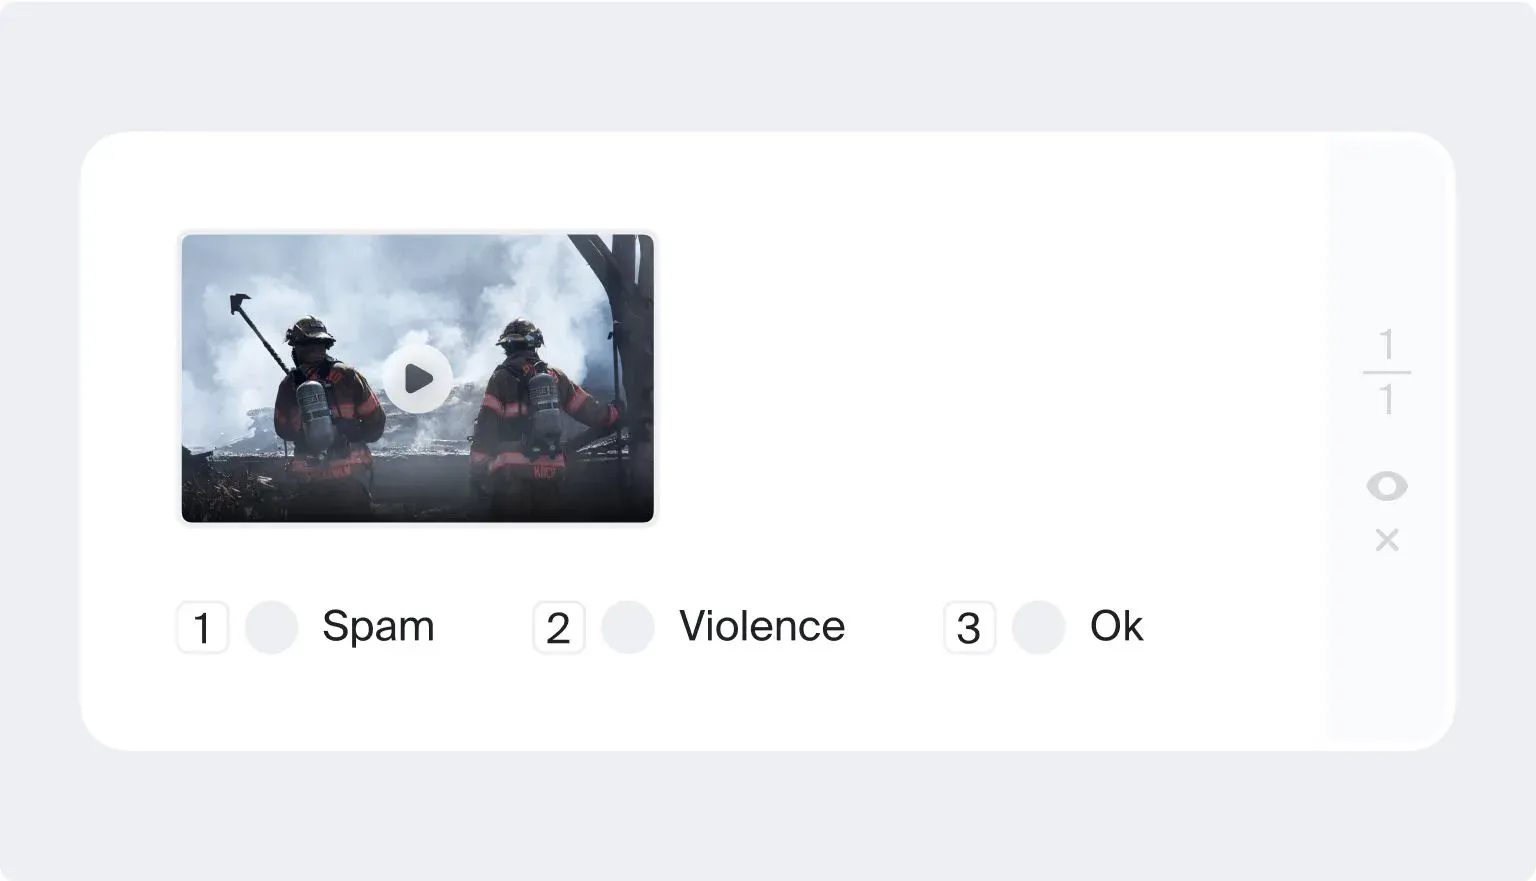Select the Ok radio button
Image resolution: width=1536 pixels, height=881 pixels.
coord(1038,628)
